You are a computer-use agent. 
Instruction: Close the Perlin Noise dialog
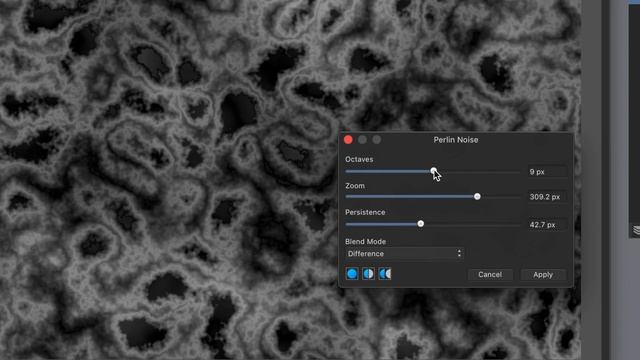(348, 140)
